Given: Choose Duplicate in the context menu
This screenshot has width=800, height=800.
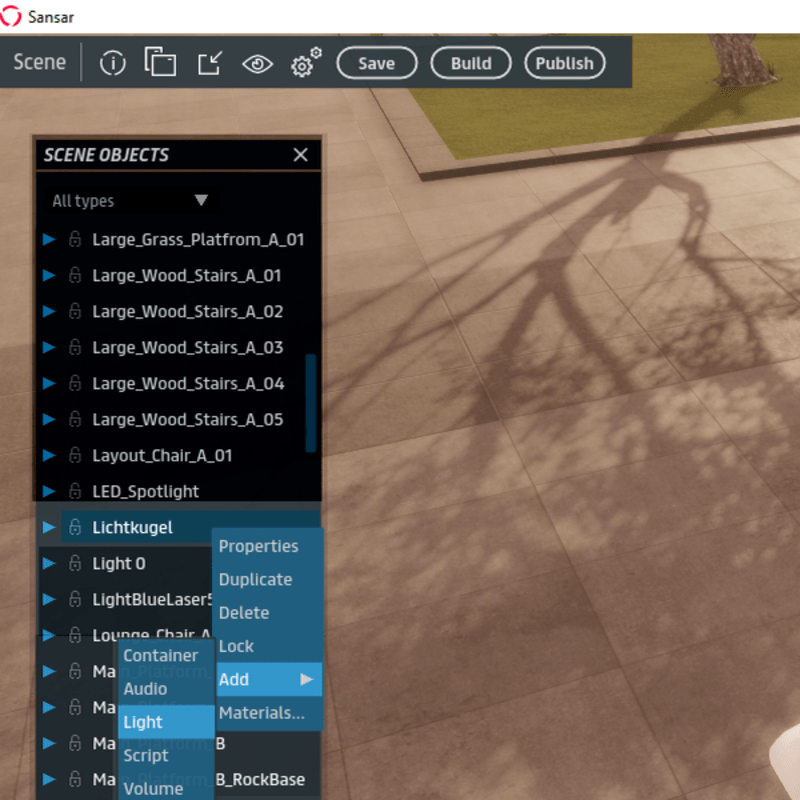Looking at the screenshot, I should (256, 580).
